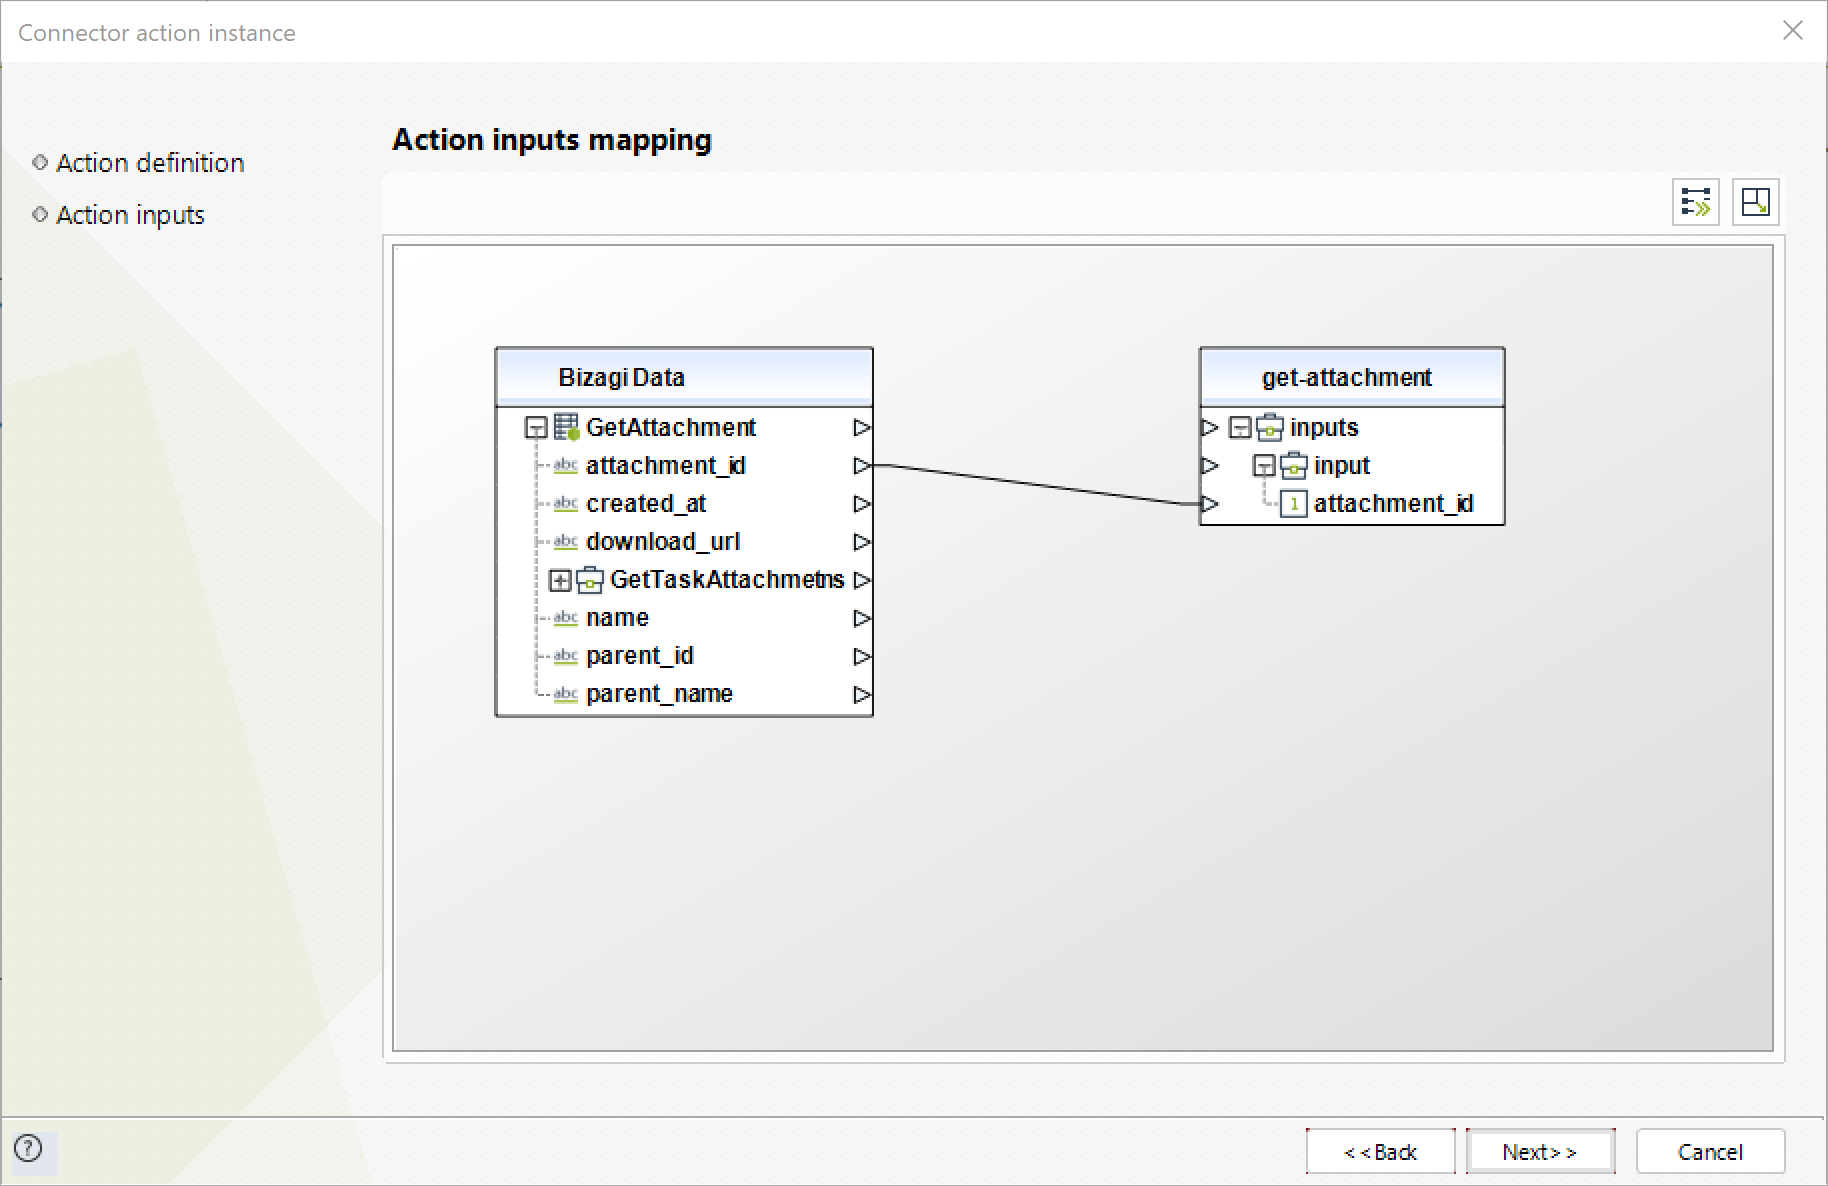Click the output arrow of parent_name
The height and width of the screenshot is (1186, 1828).
coord(861,694)
